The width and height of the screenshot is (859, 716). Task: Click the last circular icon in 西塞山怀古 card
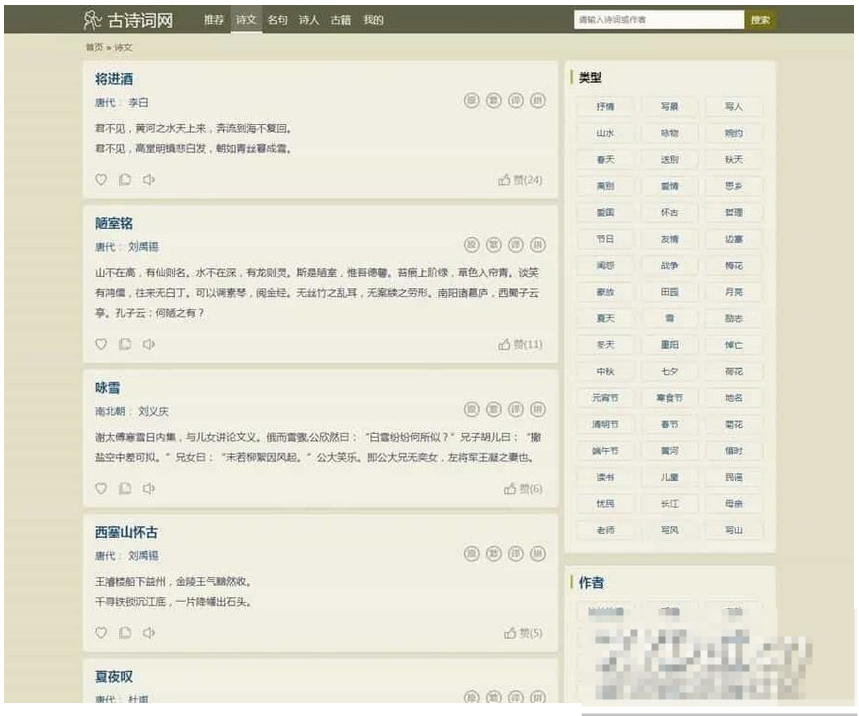538,554
